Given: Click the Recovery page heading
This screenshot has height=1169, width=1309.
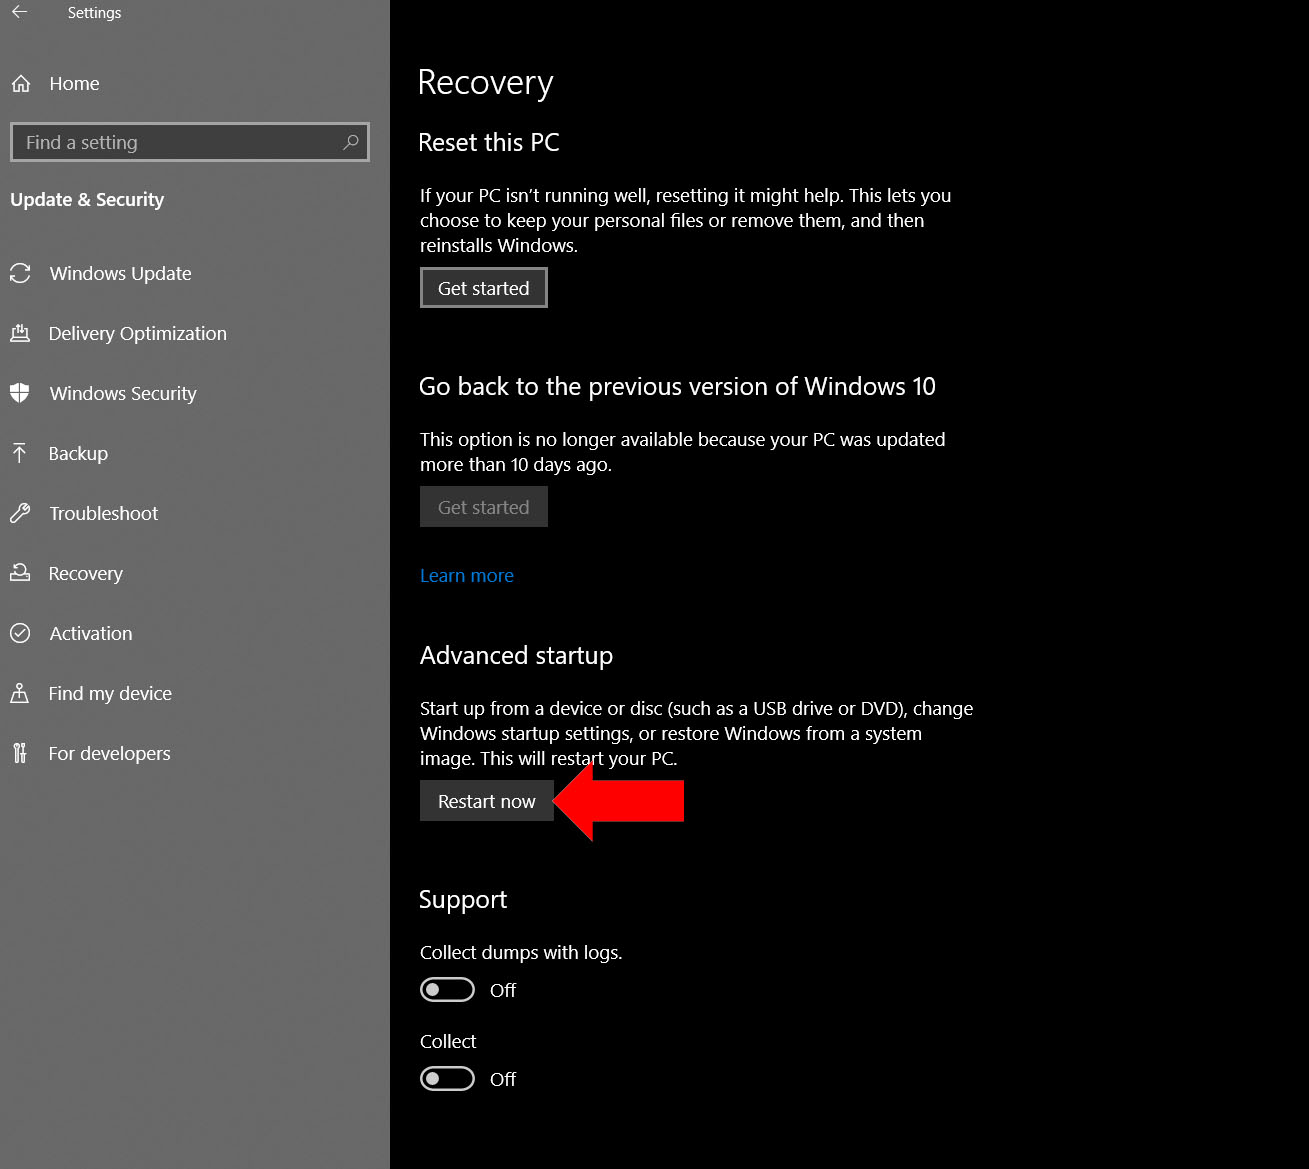Looking at the screenshot, I should point(485,82).
